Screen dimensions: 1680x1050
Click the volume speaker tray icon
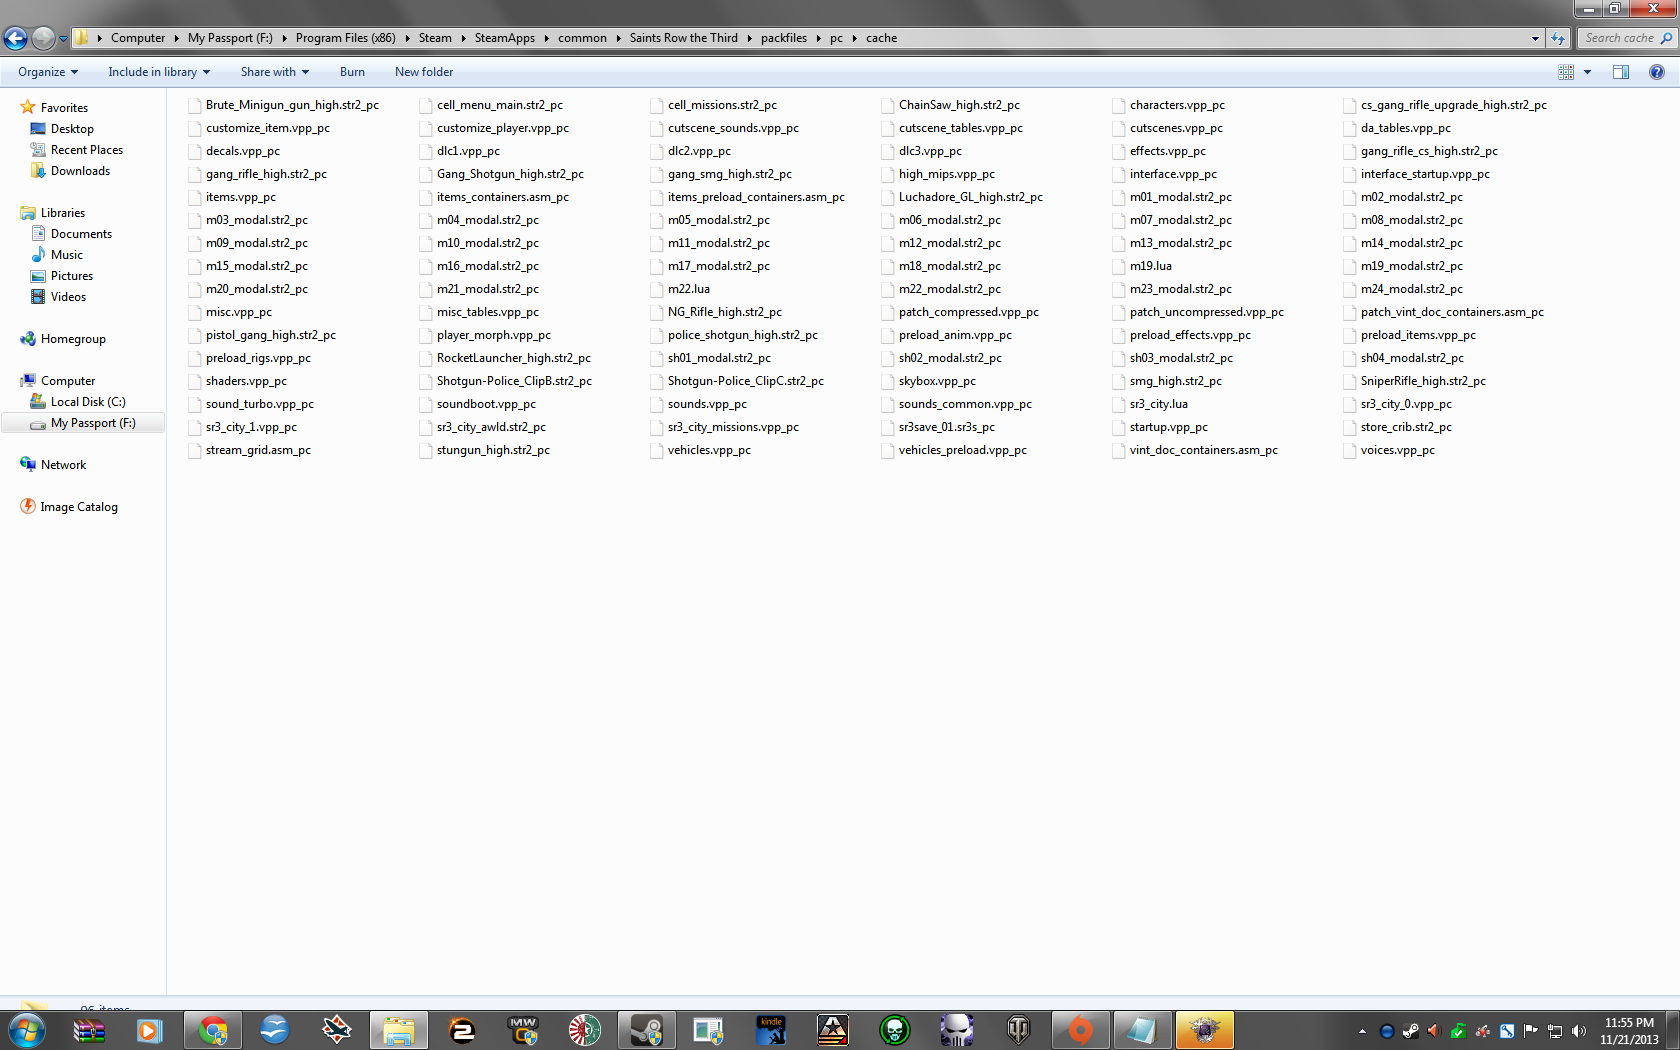tap(1578, 1031)
